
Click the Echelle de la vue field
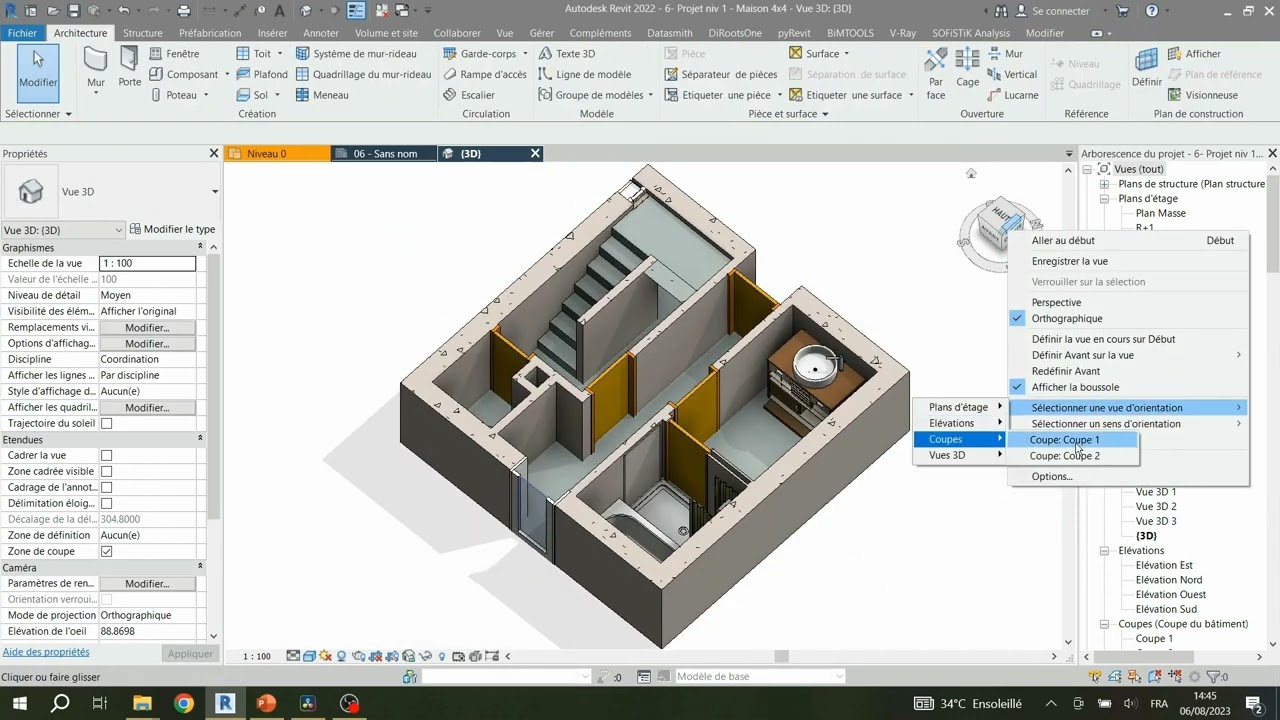tap(147, 263)
